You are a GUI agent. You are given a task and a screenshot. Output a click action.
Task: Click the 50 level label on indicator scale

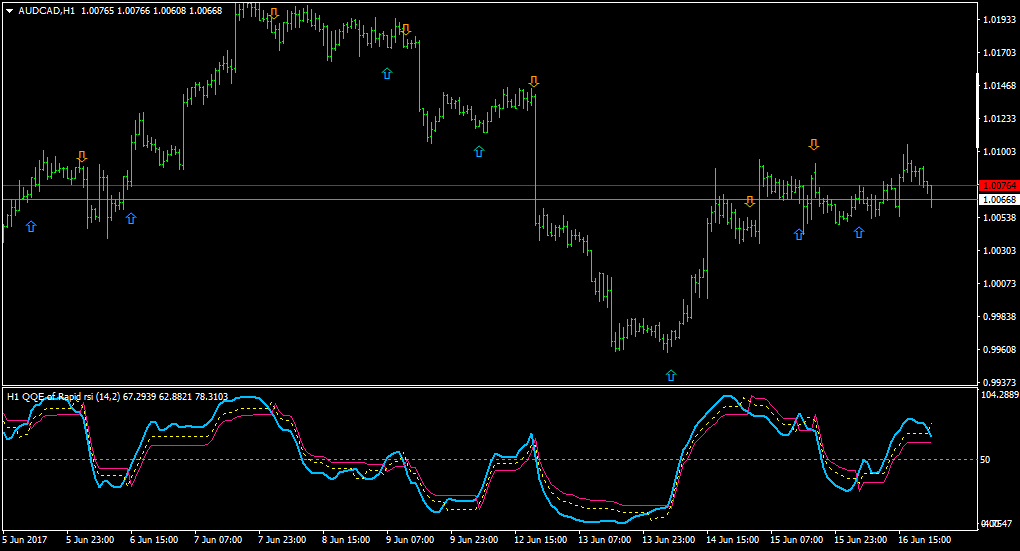[986, 460]
